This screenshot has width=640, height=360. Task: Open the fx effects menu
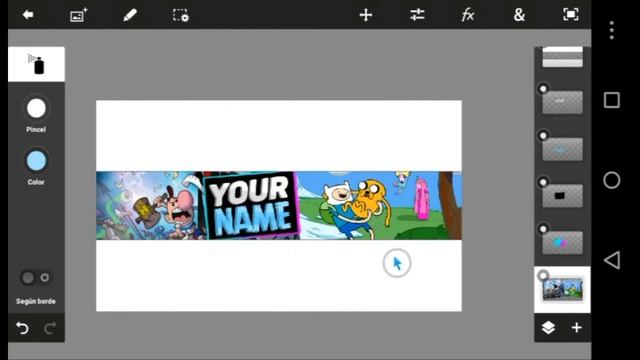click(x=468, y=16)
